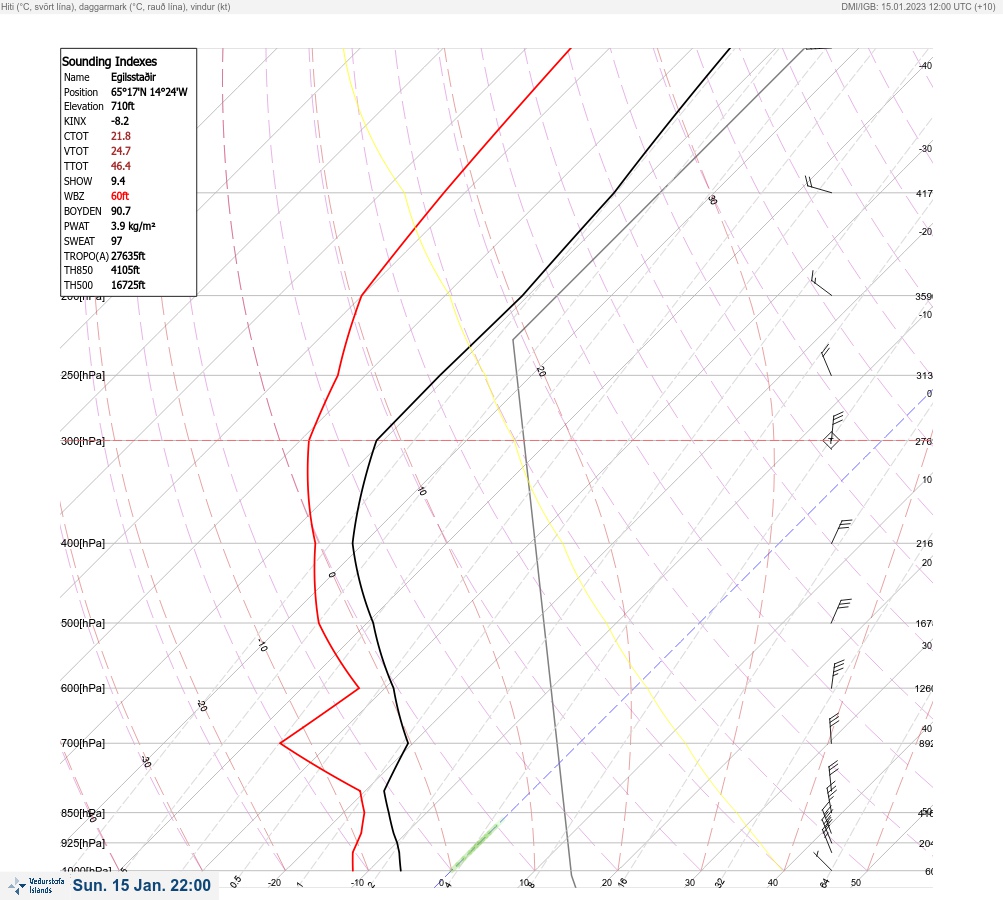Select the wind barb at 250 hPa level
The width and height of the screenshot is (1003, 900).
coord(826,360)
